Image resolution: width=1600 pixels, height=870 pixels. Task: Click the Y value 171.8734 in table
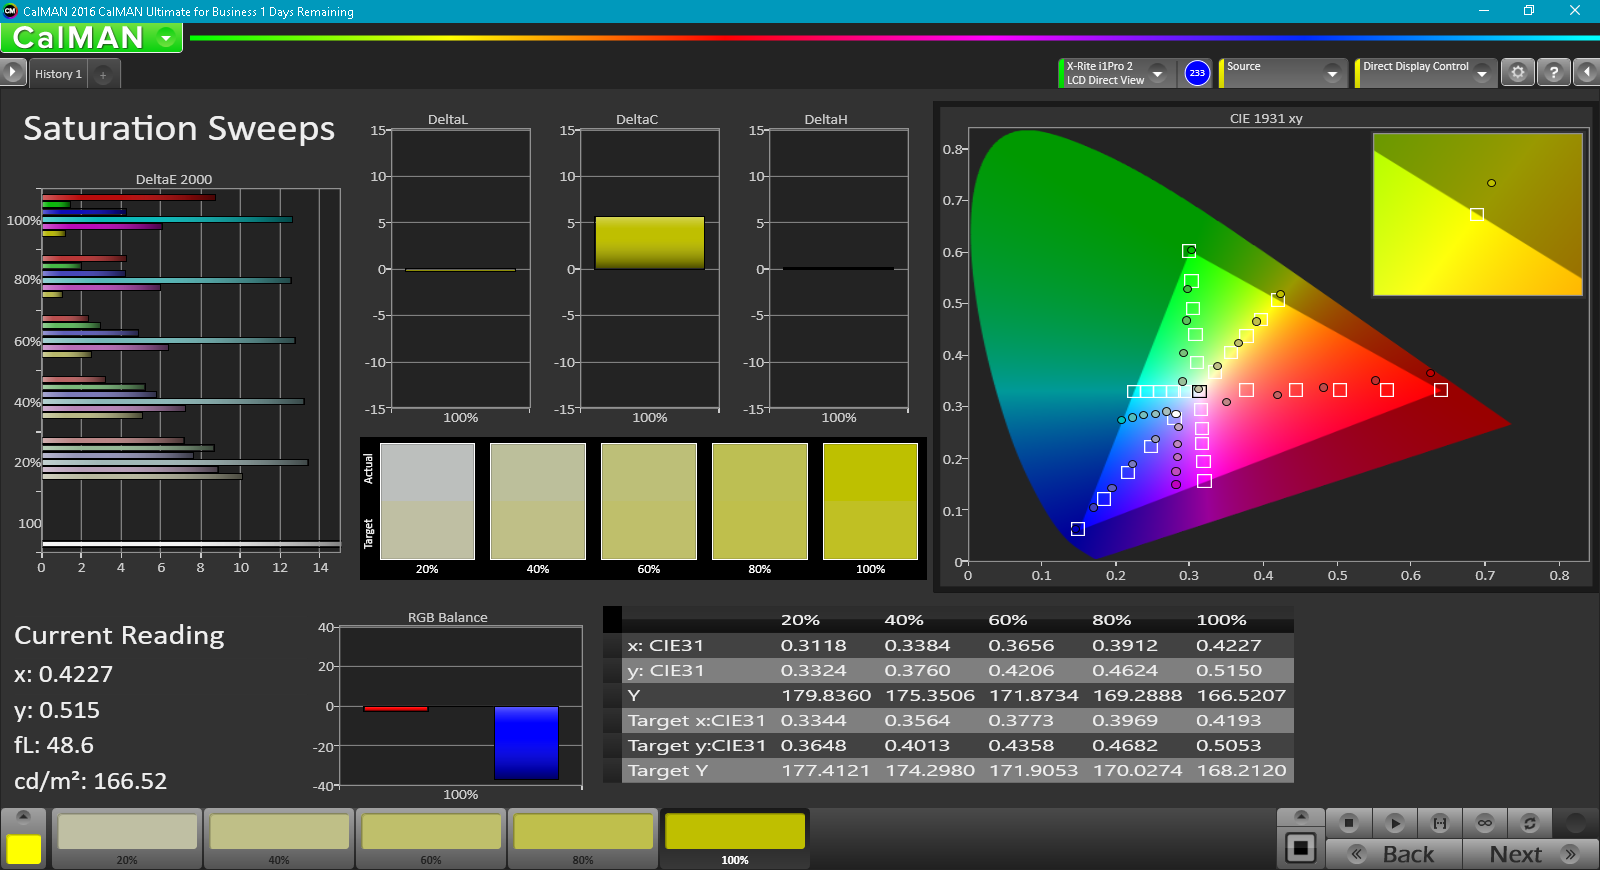tap(1034, 696)
